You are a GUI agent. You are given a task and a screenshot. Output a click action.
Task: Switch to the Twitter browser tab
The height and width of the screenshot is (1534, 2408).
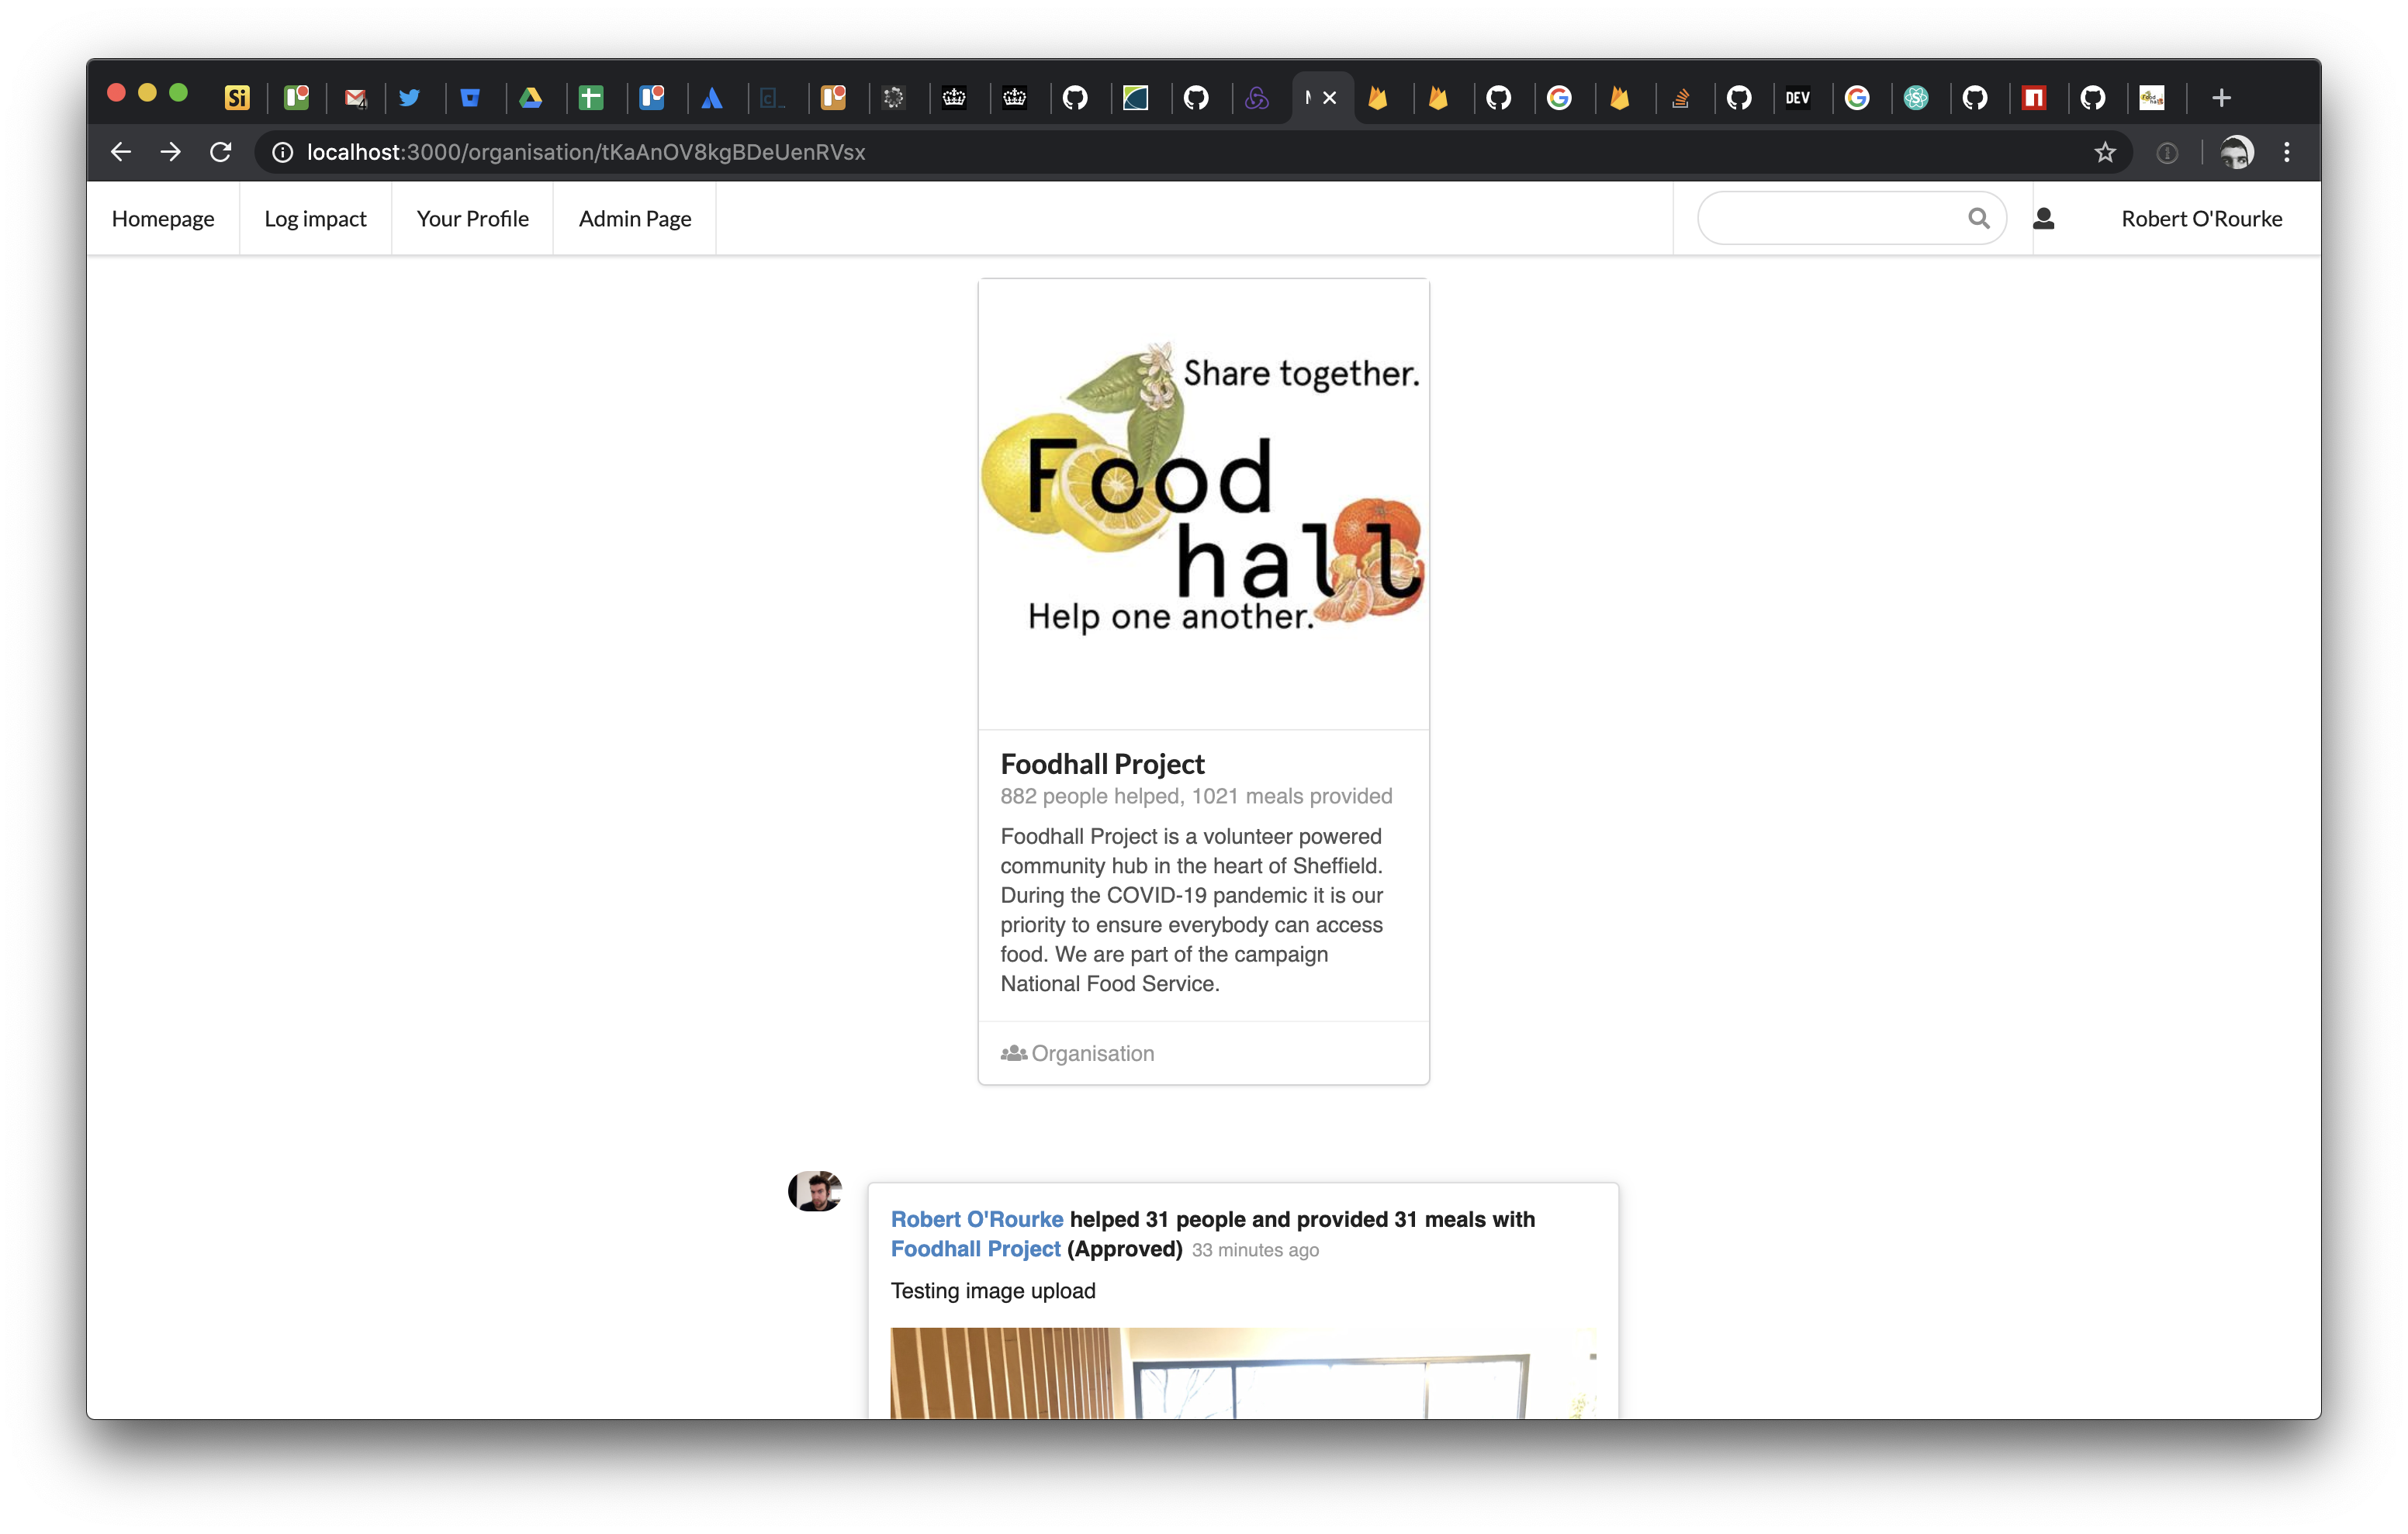pos(409,98)
